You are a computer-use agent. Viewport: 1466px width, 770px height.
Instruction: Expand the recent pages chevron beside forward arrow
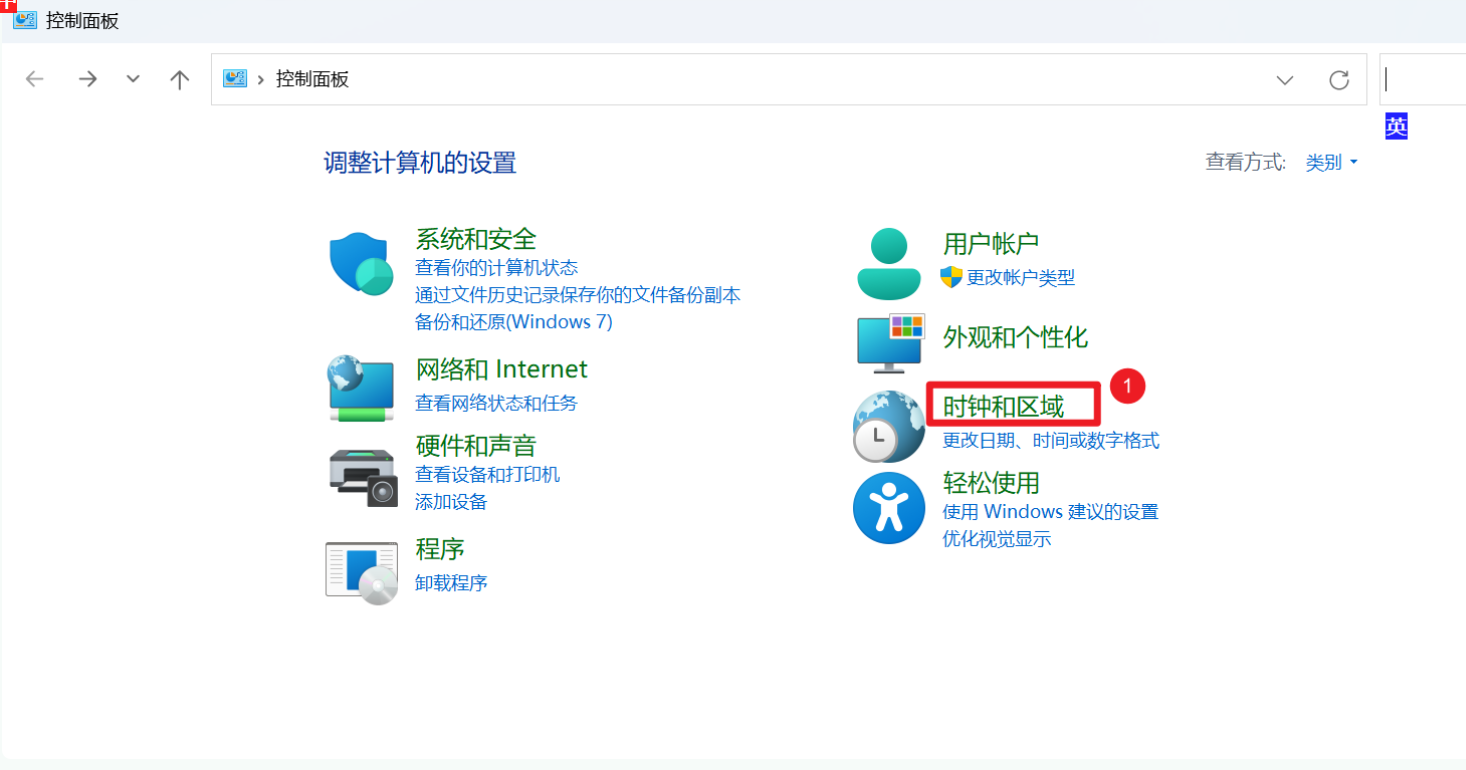132,79
